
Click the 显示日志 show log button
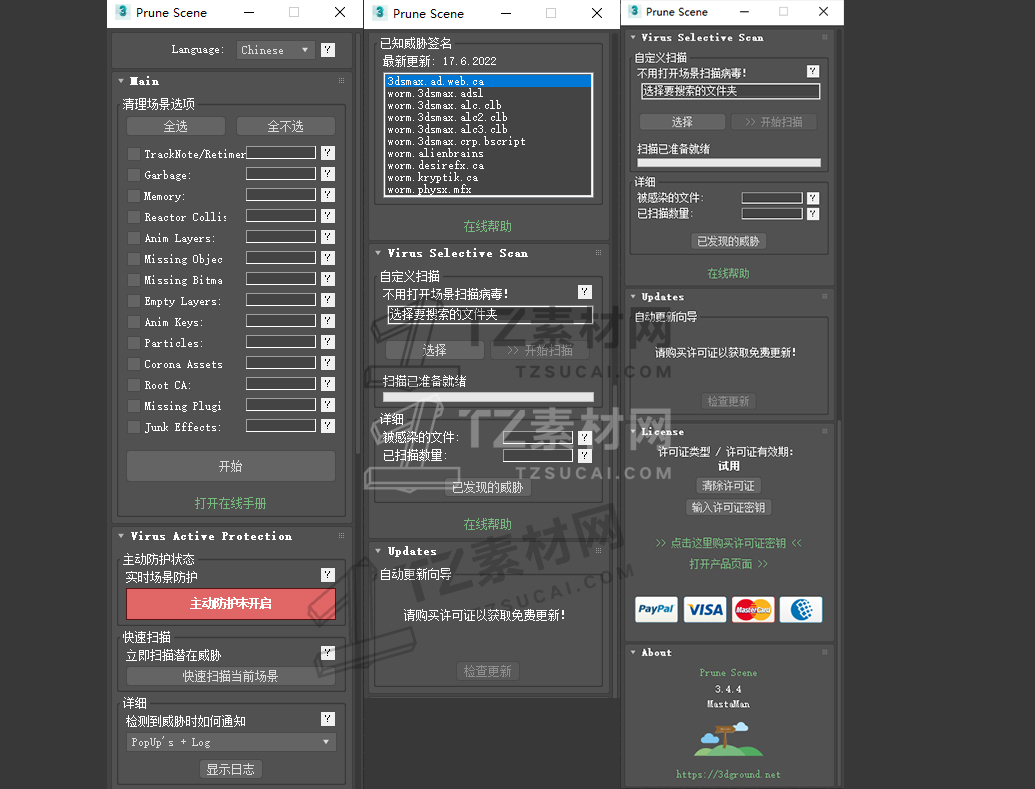pyautogui.click(x=230, y=769)
